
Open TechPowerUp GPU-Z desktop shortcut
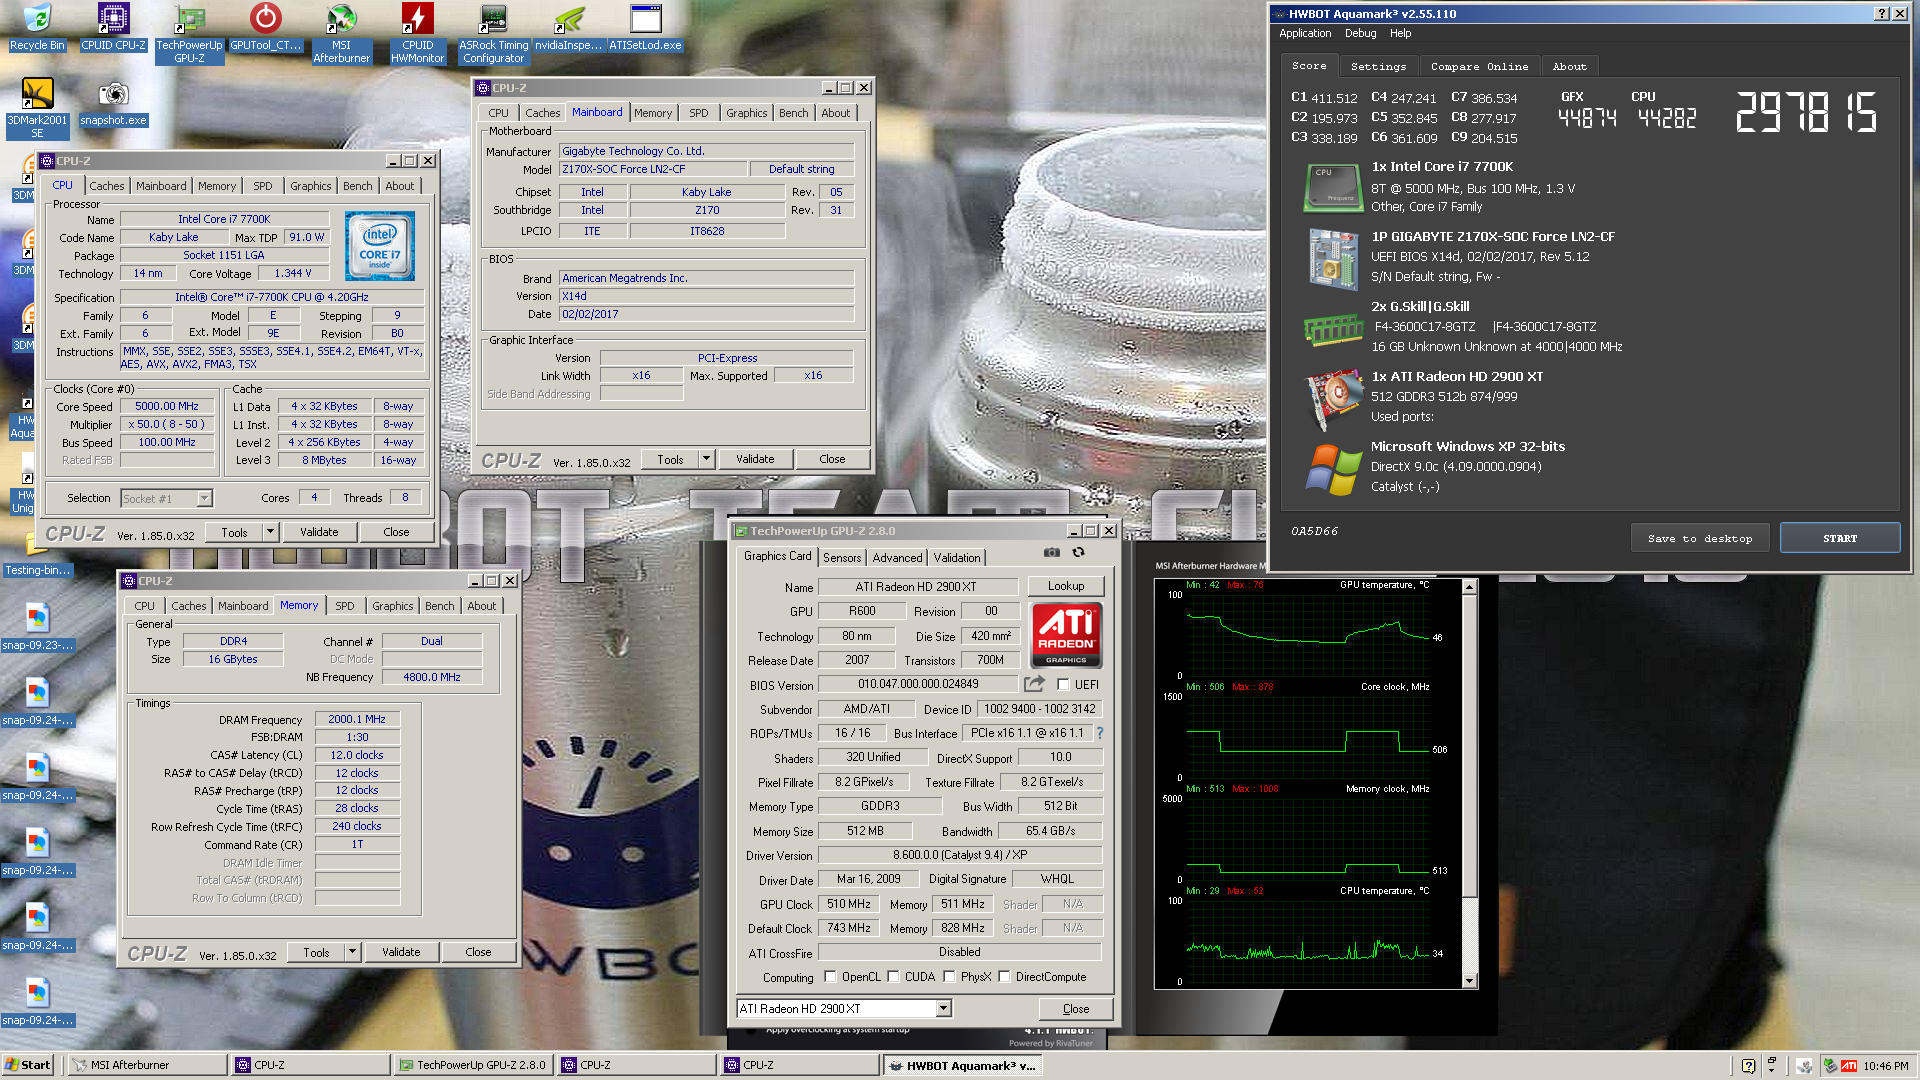click(x=189, y=33)
